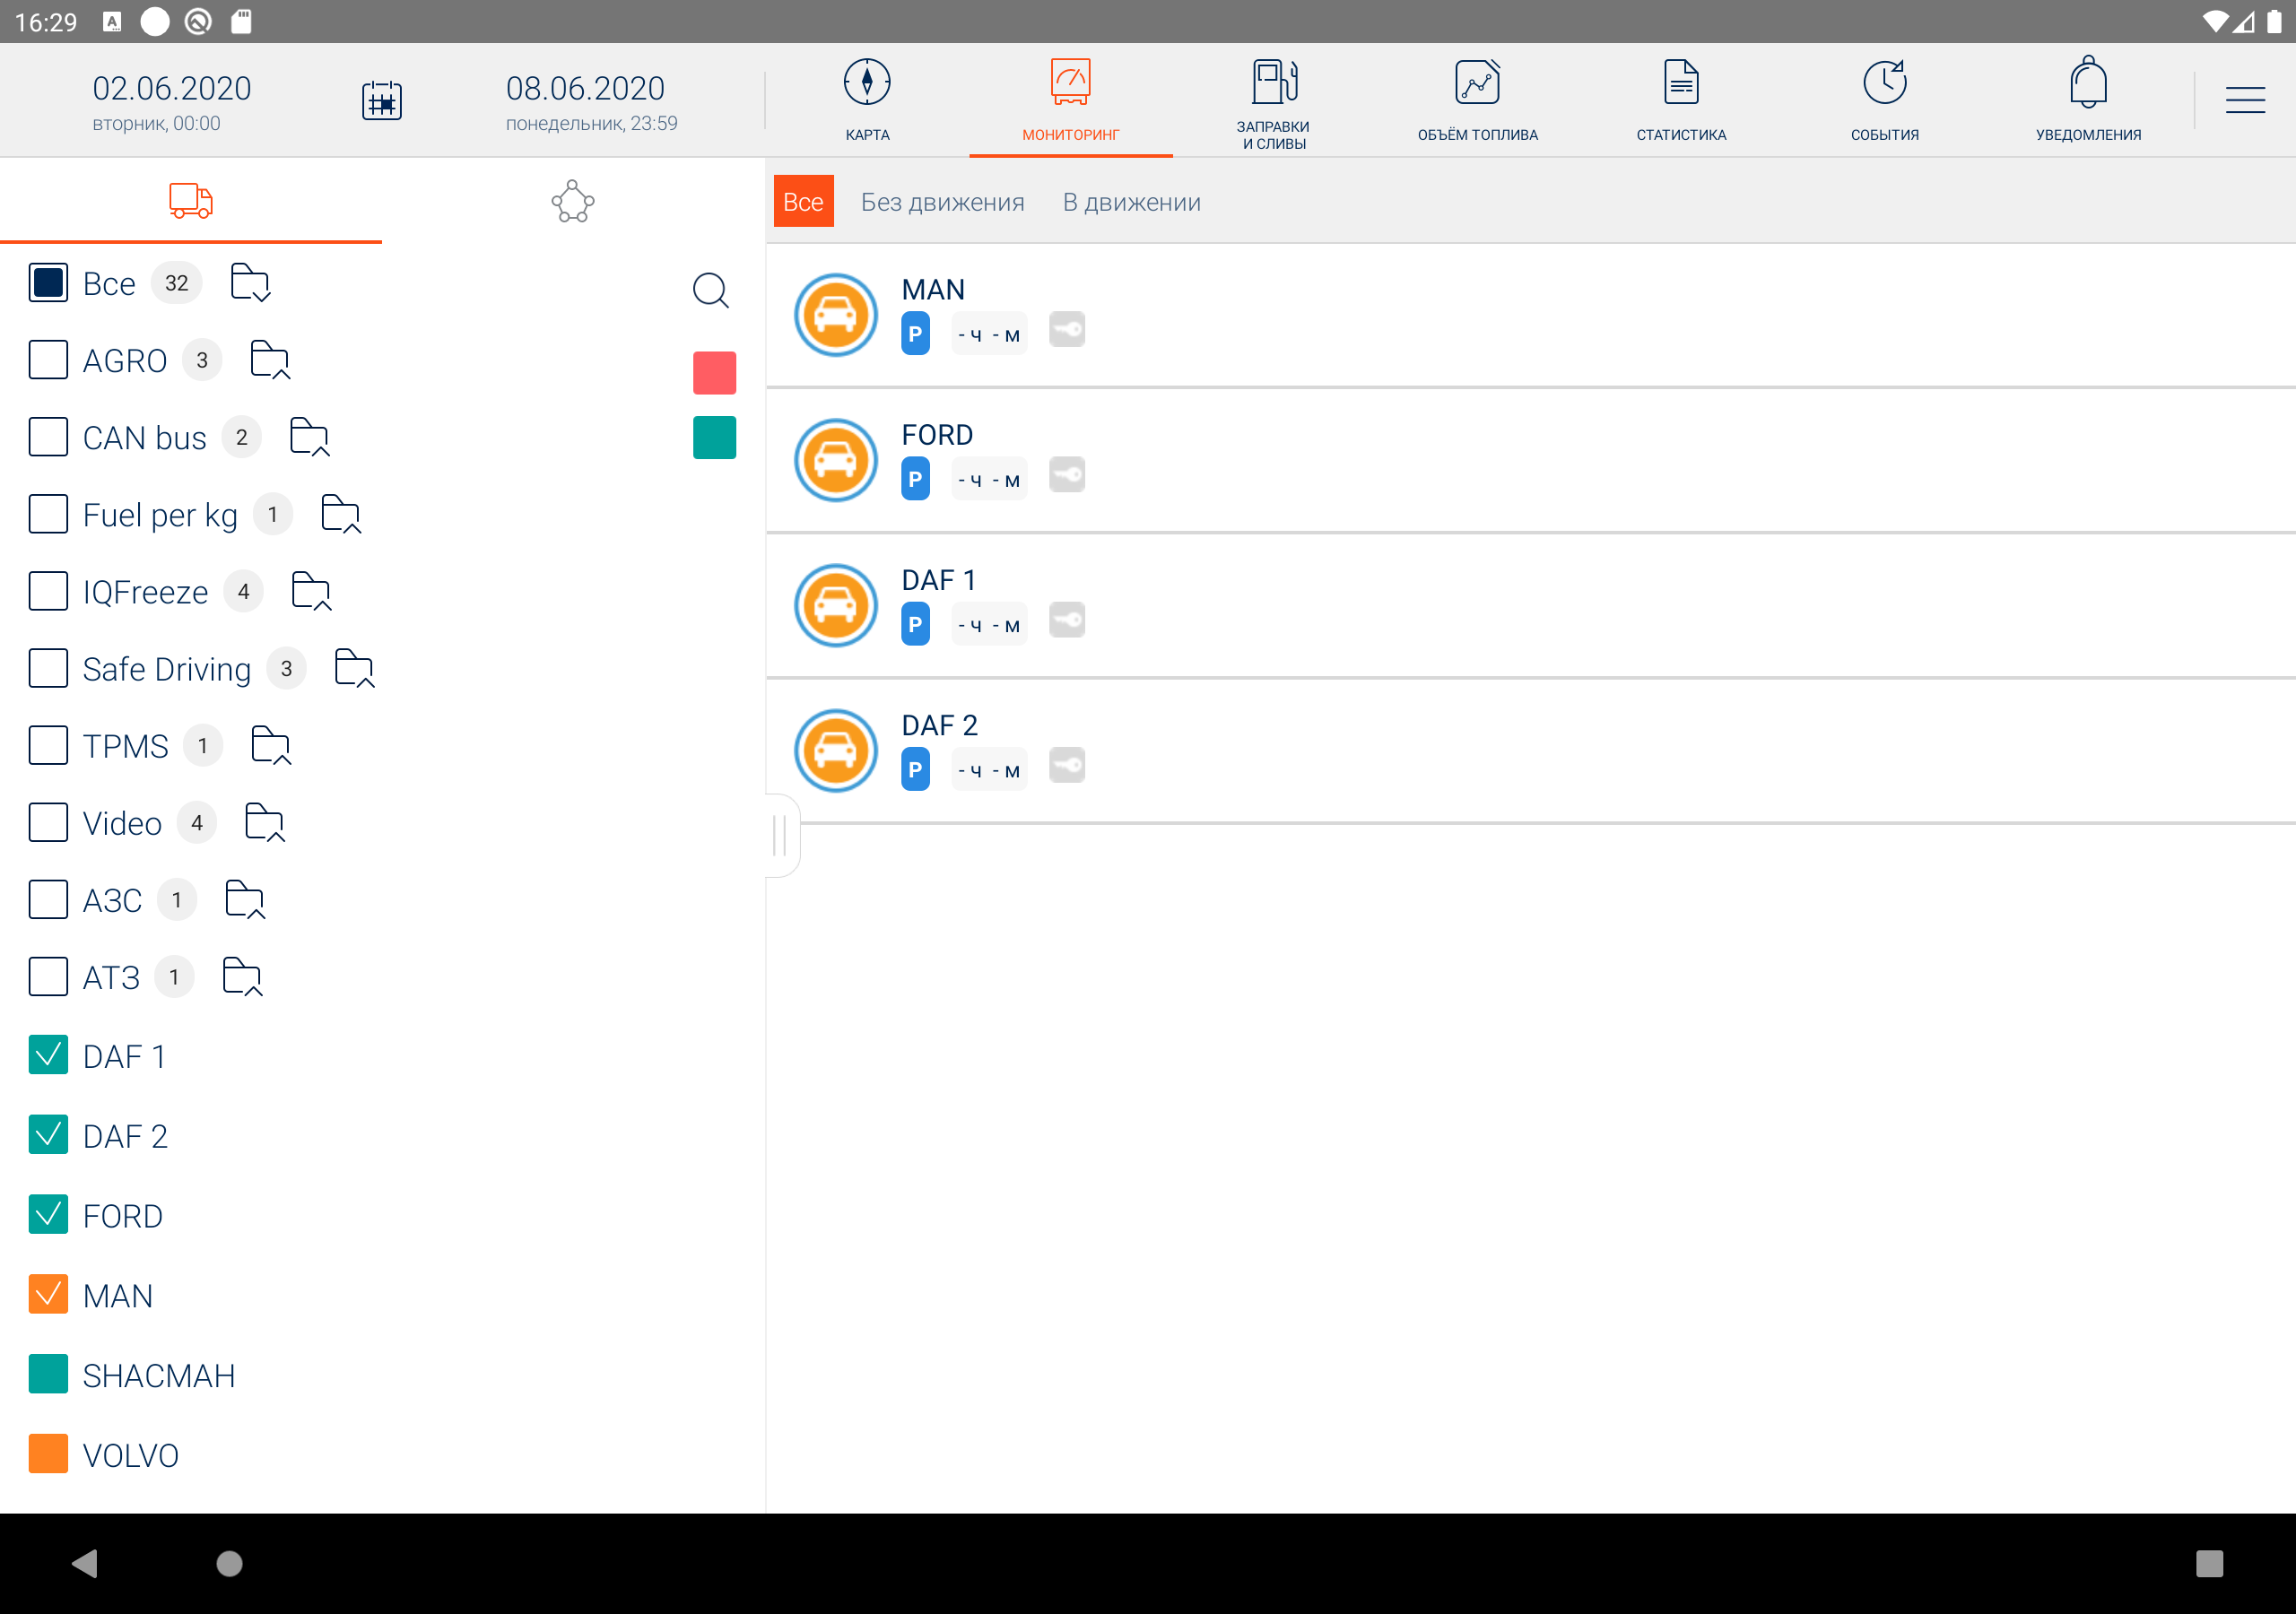
Task: Expand the Fuel per kg group folder
Action: click(341, 514)
